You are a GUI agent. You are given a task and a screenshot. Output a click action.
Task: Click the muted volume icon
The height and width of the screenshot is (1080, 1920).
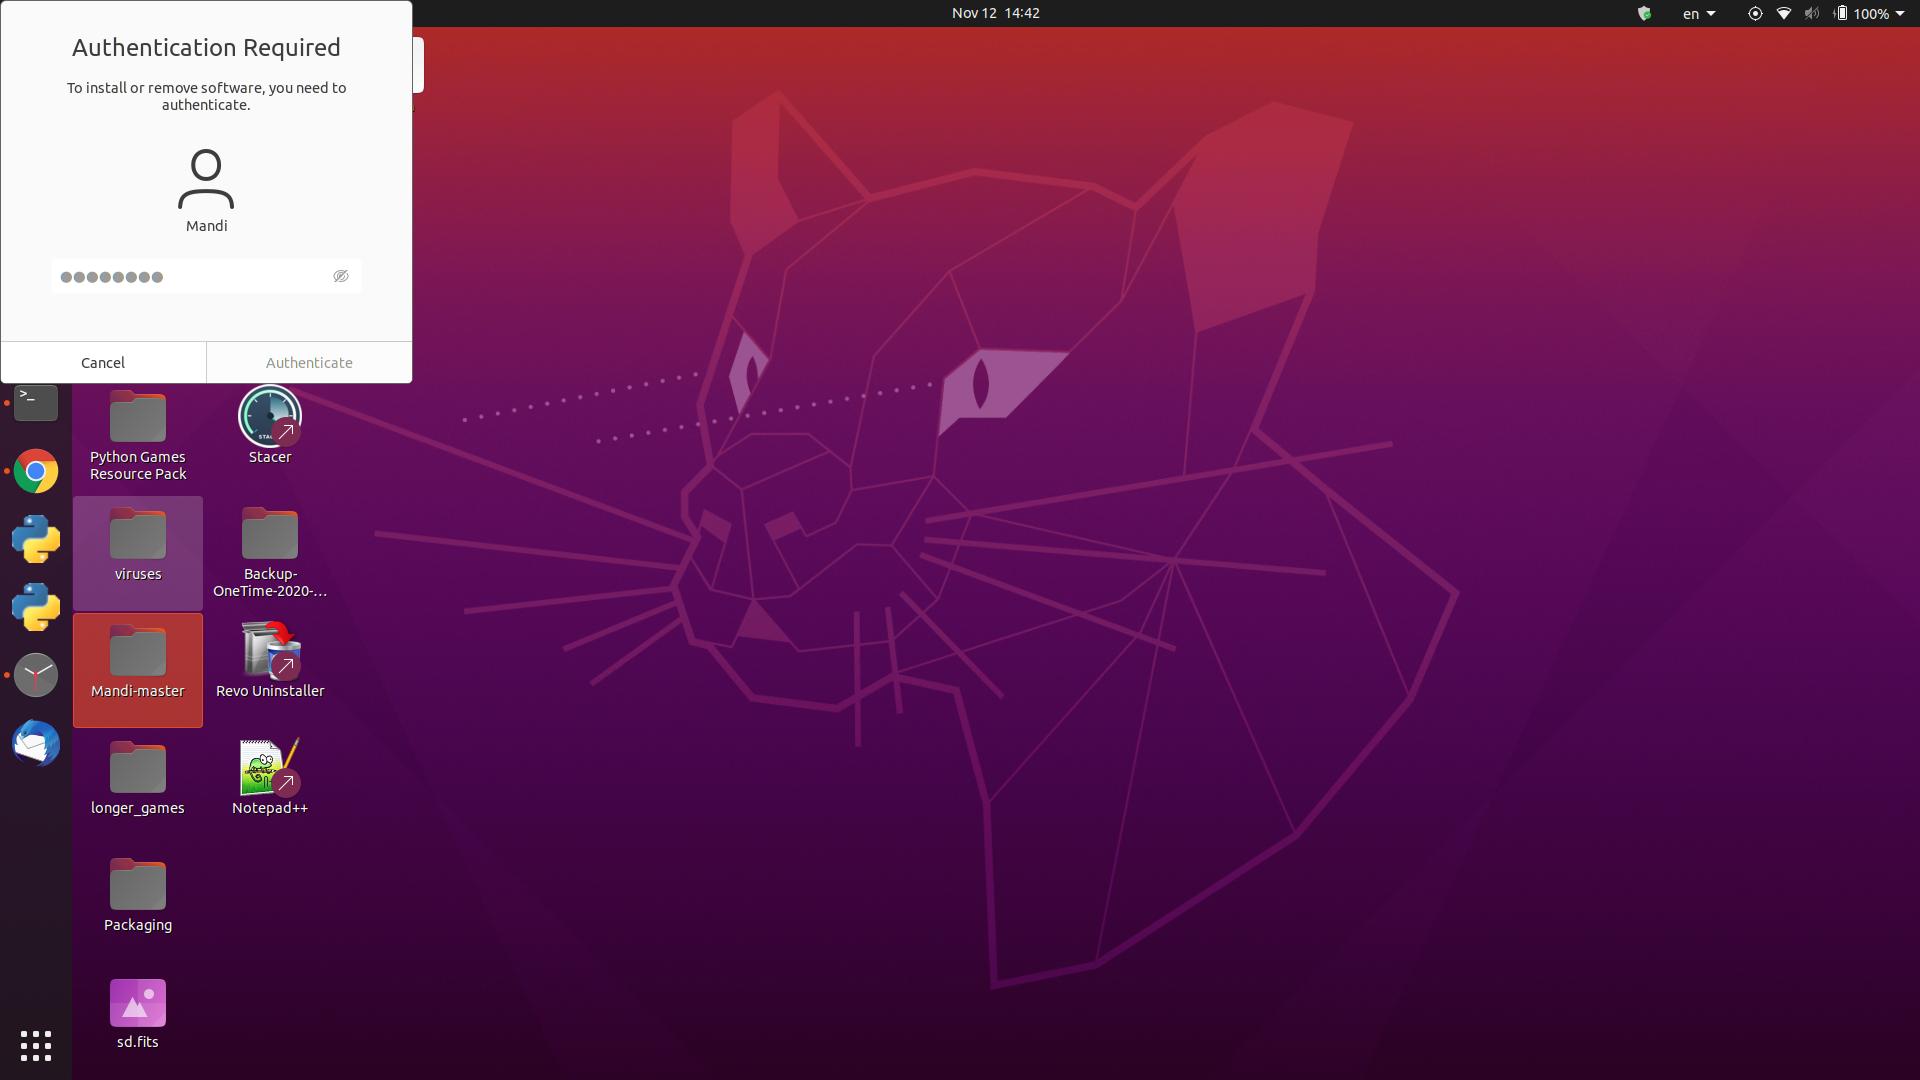click(1811, 13)
